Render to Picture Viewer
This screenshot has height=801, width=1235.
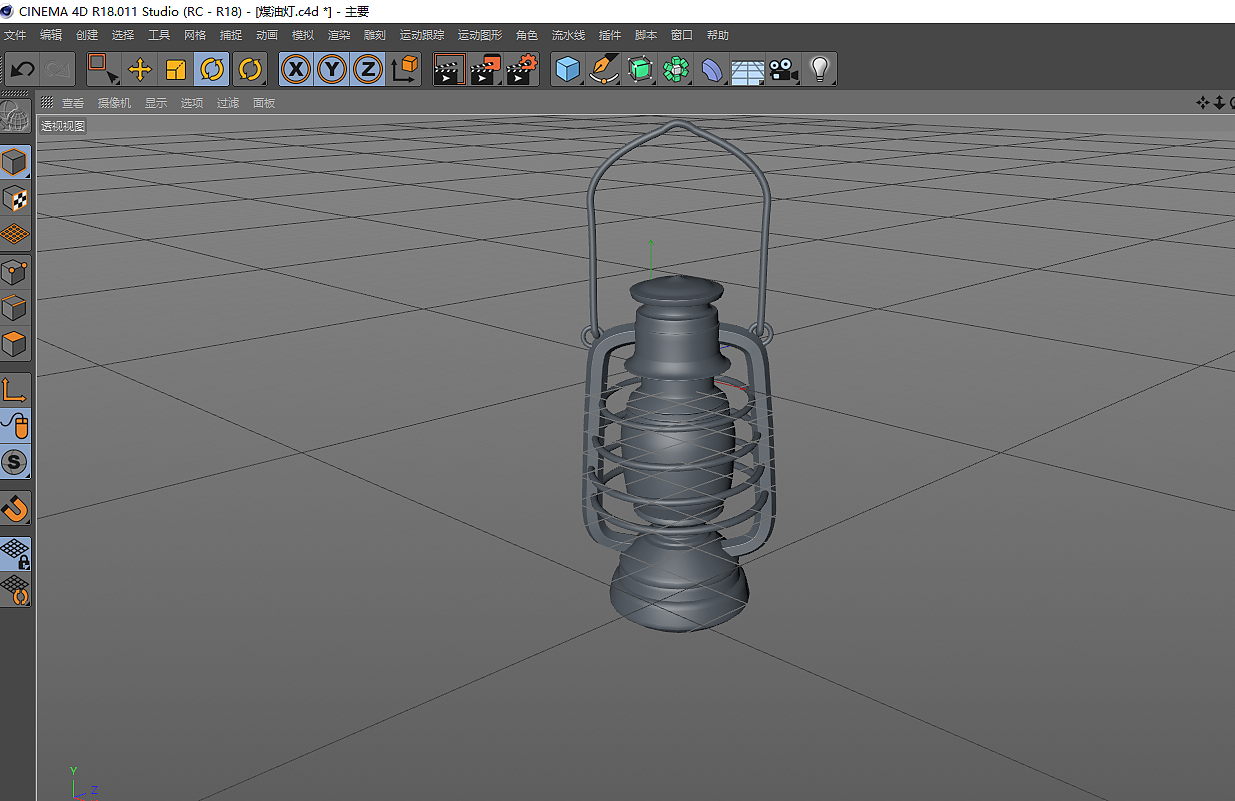coord(485,69)
